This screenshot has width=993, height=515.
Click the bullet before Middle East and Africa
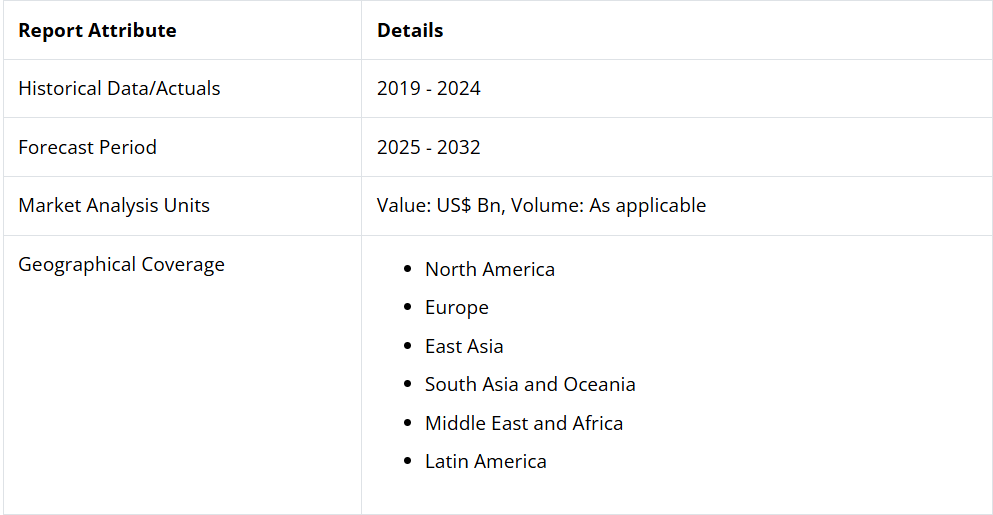click(x=407, y=423)
